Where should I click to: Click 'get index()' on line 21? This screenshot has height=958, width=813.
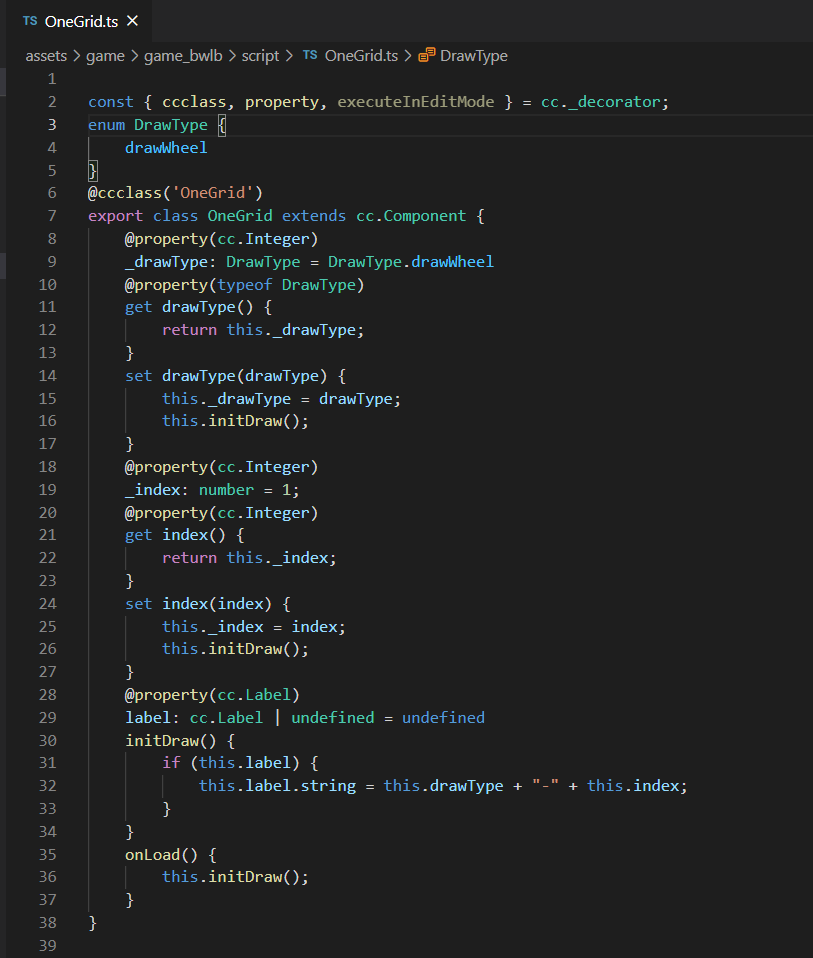coord(175,535)
